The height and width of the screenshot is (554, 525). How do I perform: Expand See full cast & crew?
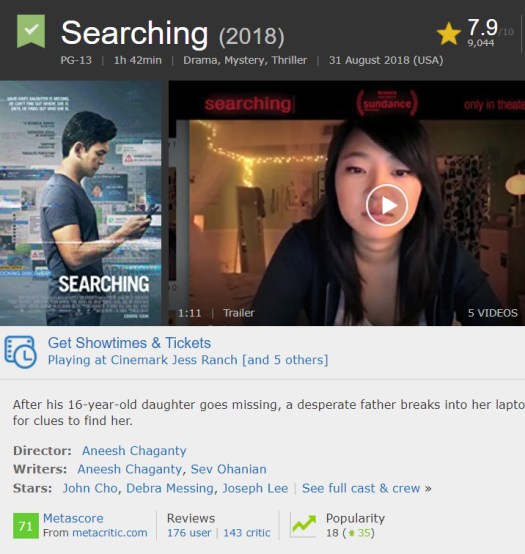[x=367, y=488]
